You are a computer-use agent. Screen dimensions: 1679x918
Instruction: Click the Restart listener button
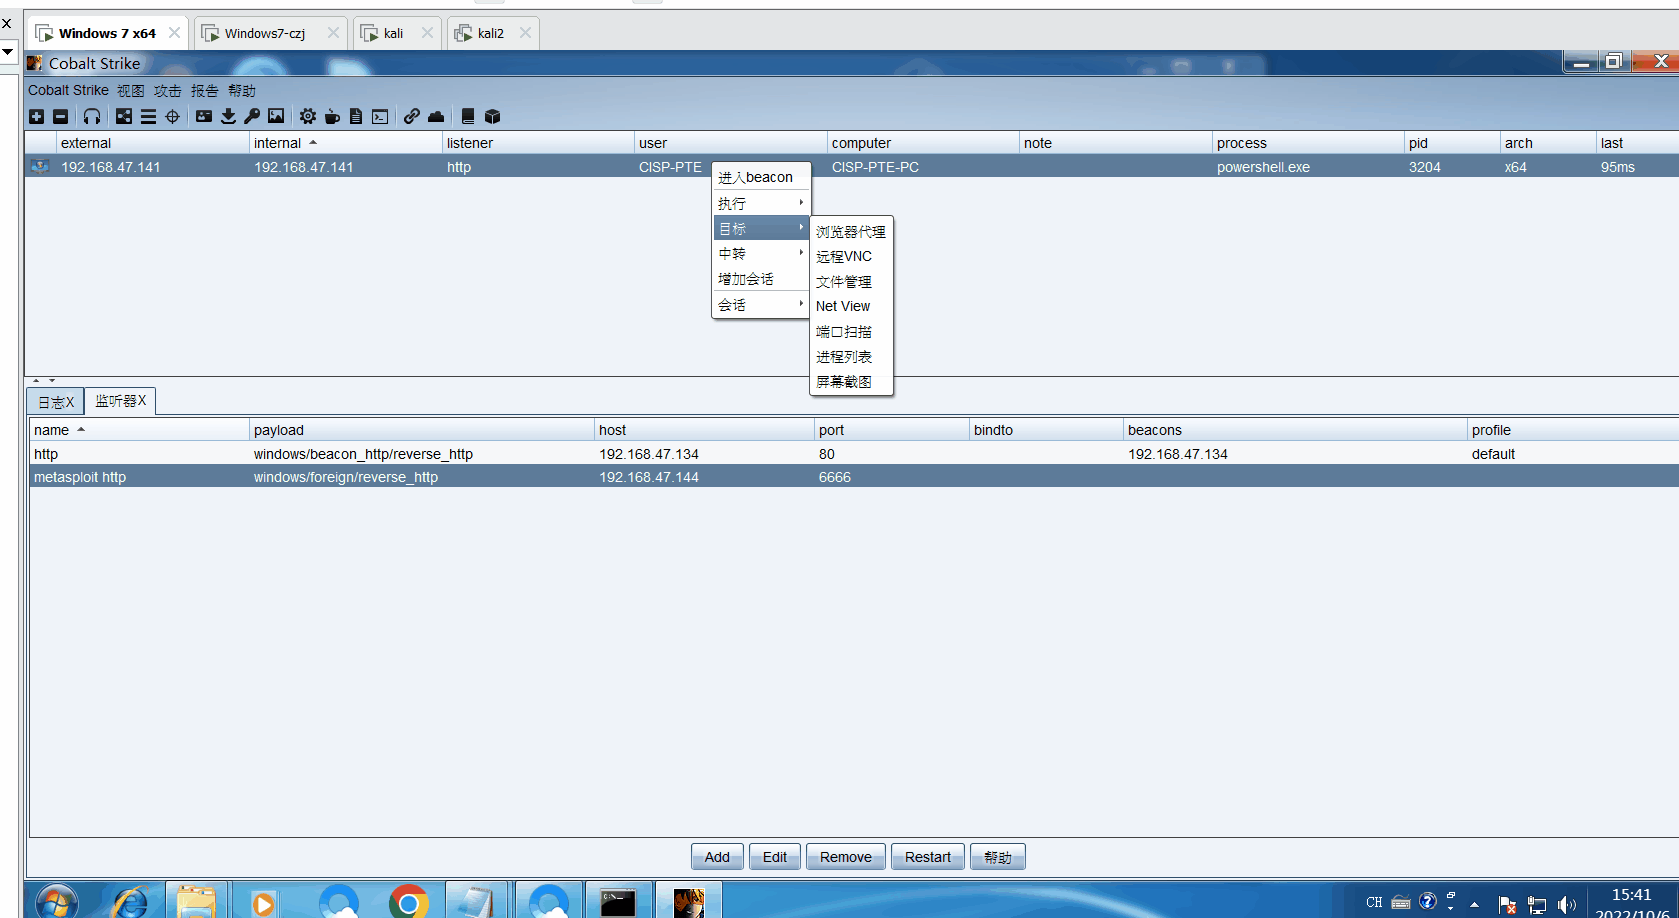click(x=928, y=857)
